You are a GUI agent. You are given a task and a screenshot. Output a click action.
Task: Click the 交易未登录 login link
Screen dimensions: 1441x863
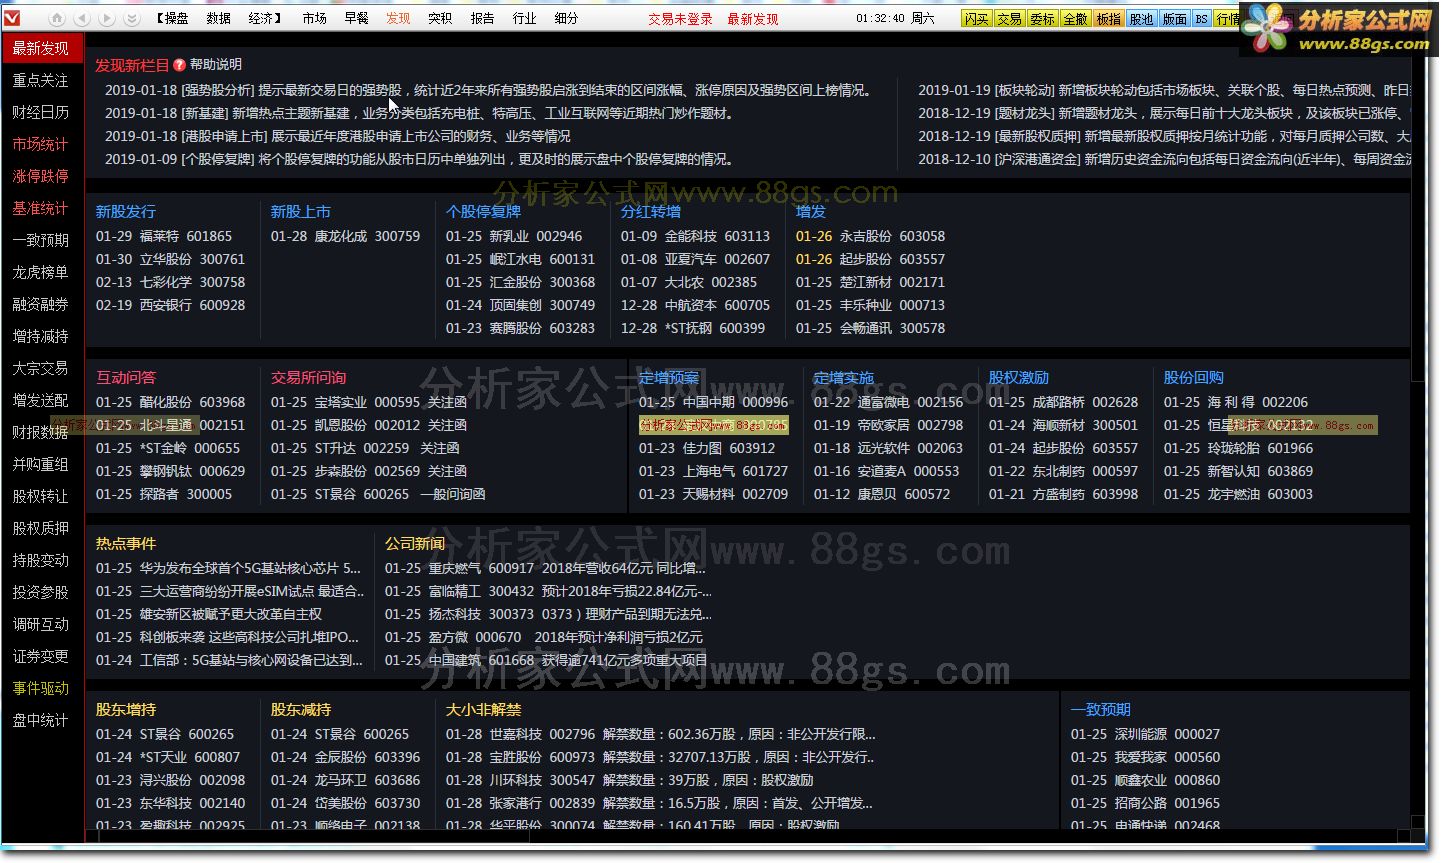pyautogui.click(x=680, y=19)
